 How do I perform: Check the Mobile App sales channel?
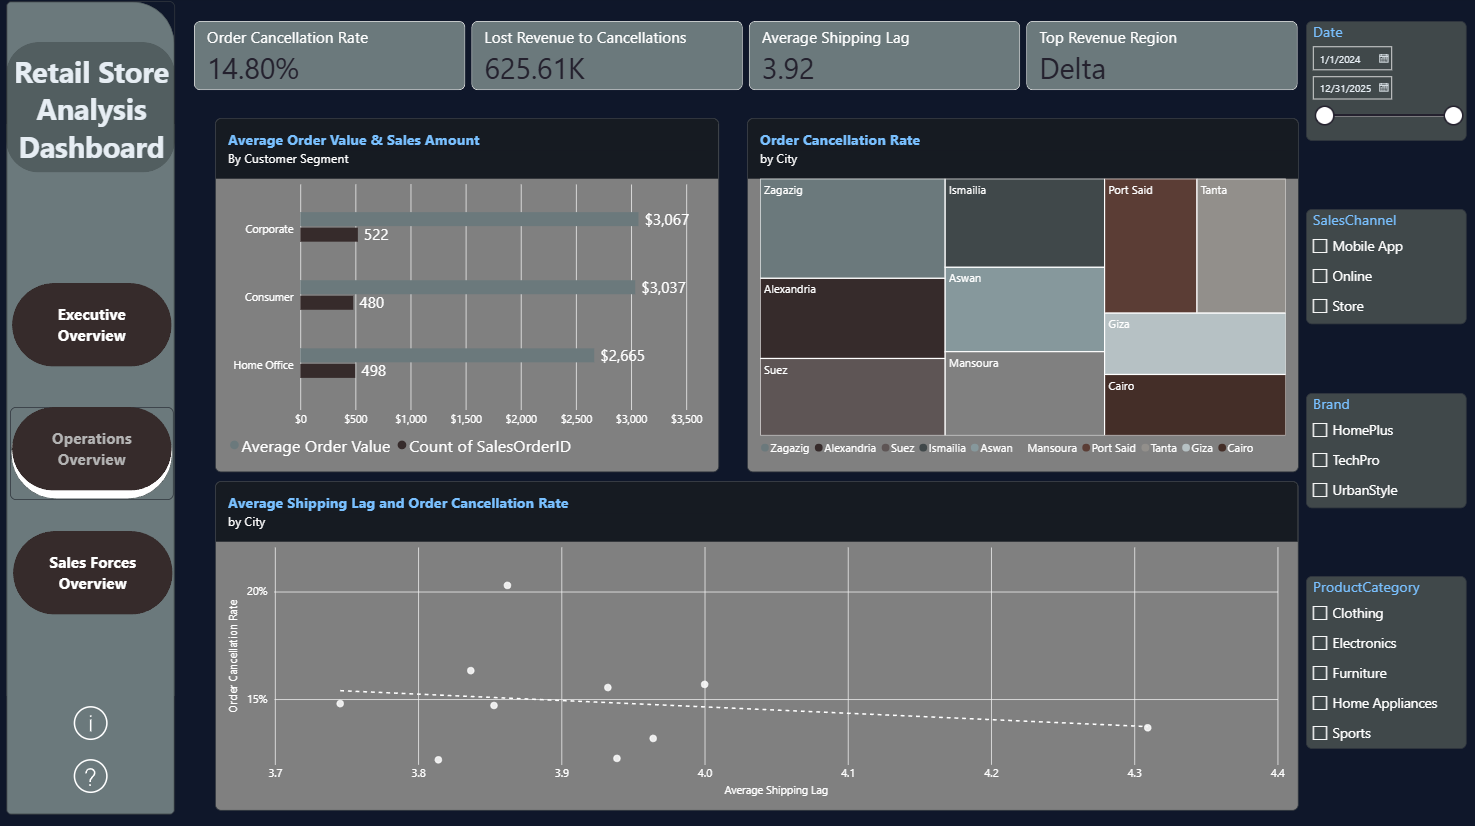1320,246
